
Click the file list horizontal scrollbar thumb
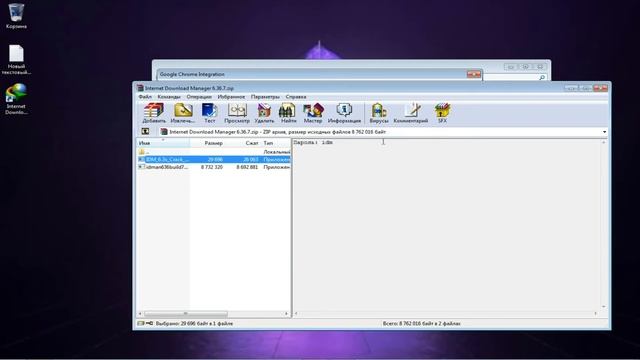point(186,313)
